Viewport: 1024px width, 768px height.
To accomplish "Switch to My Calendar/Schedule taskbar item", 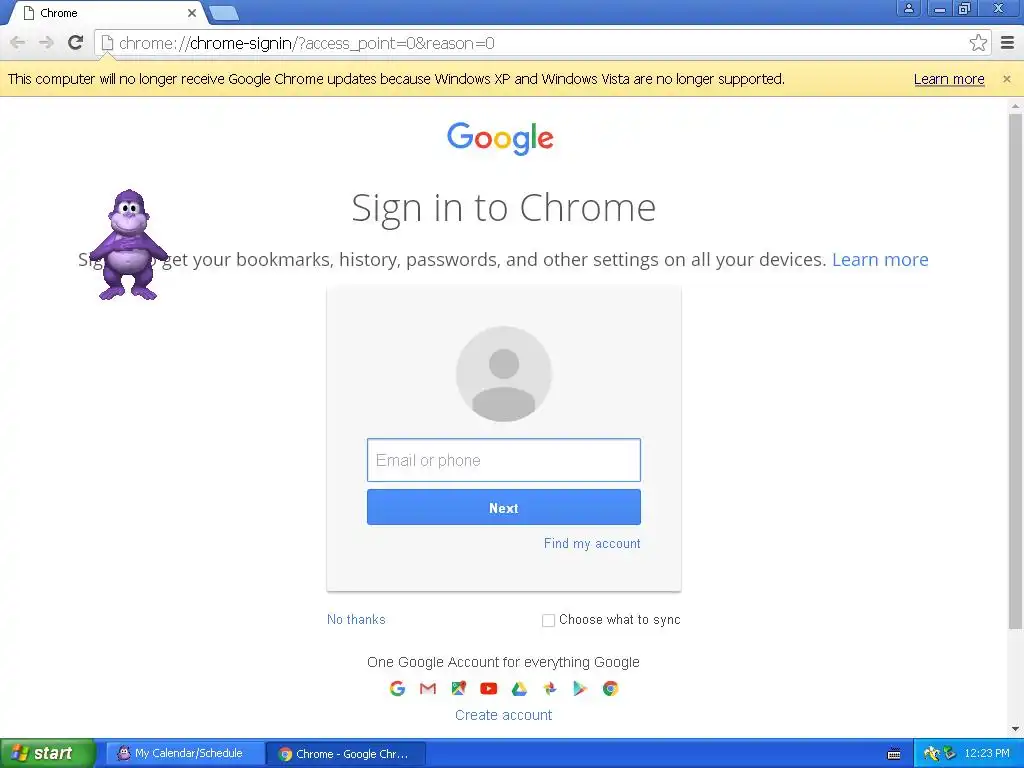I will pos(185,754).
